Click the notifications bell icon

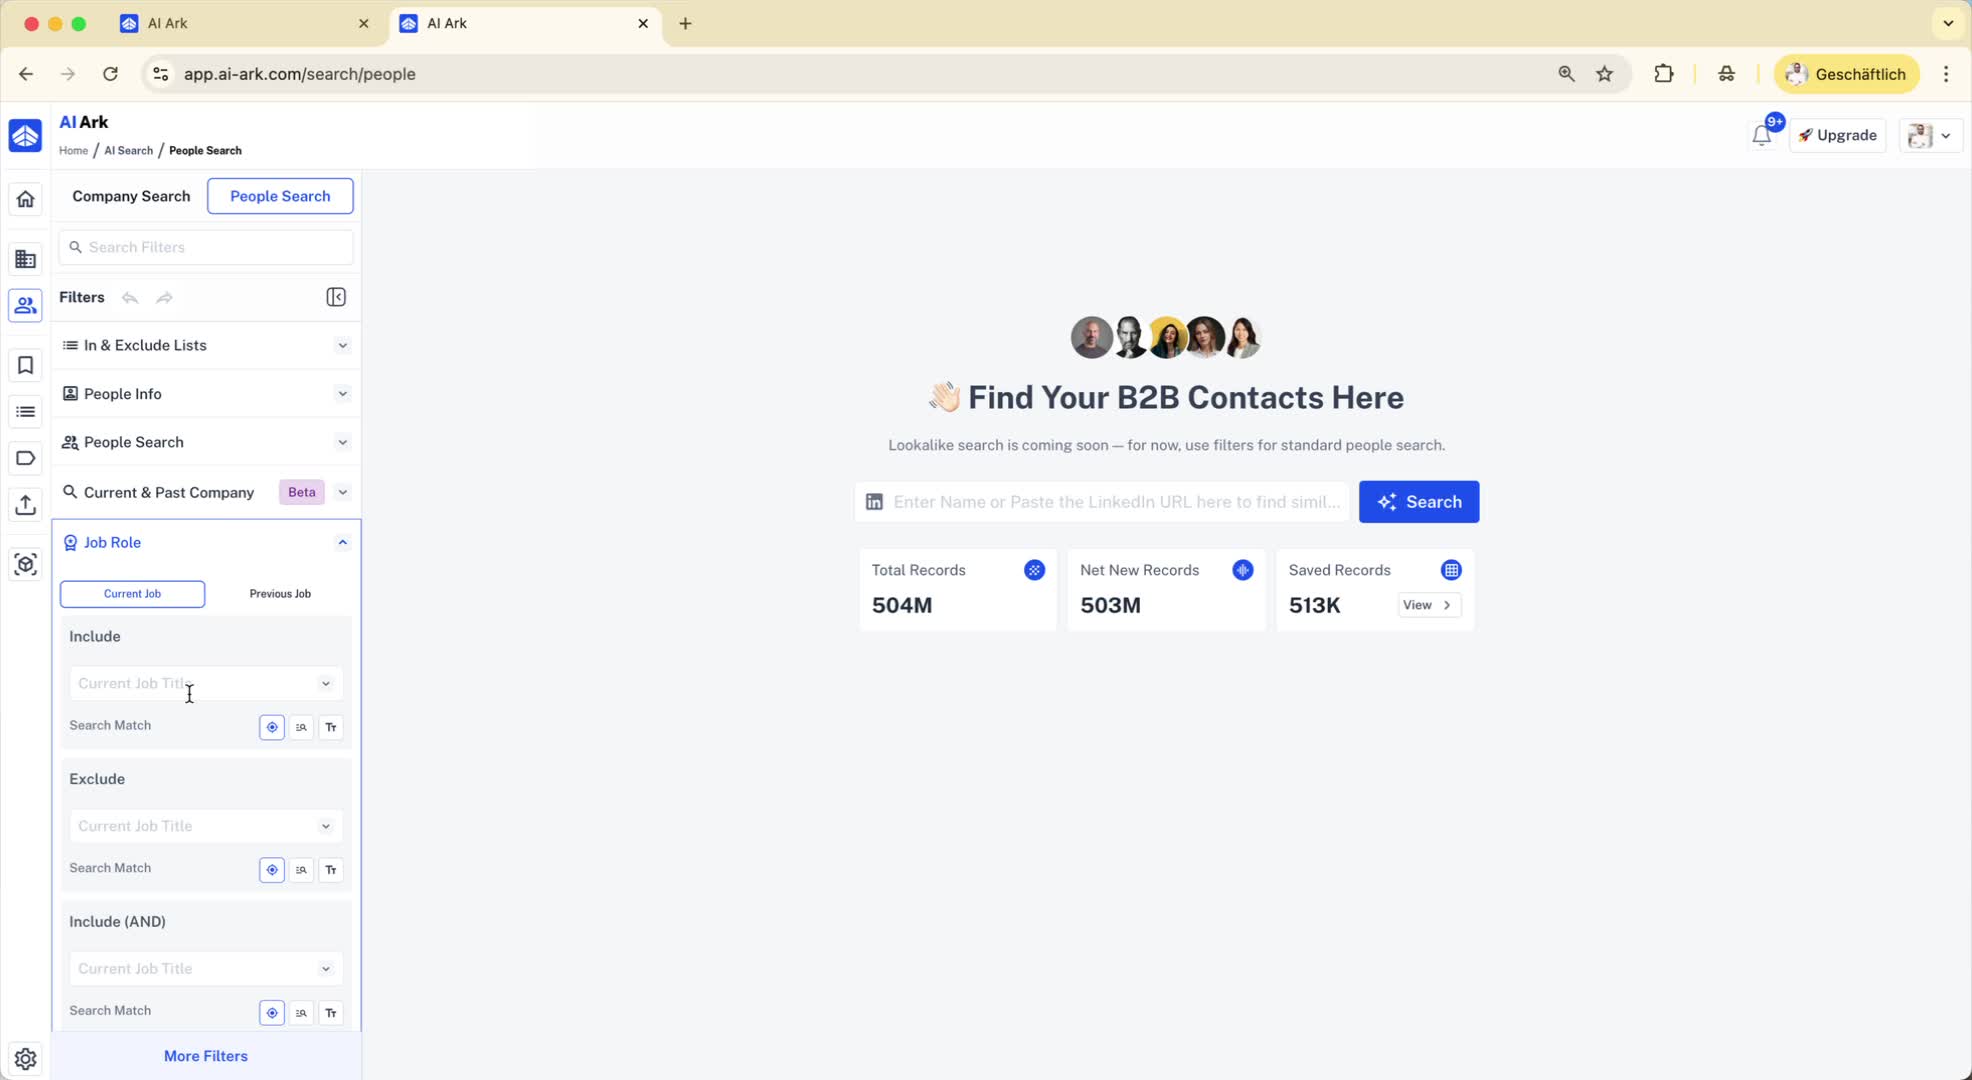[1761, 135]
